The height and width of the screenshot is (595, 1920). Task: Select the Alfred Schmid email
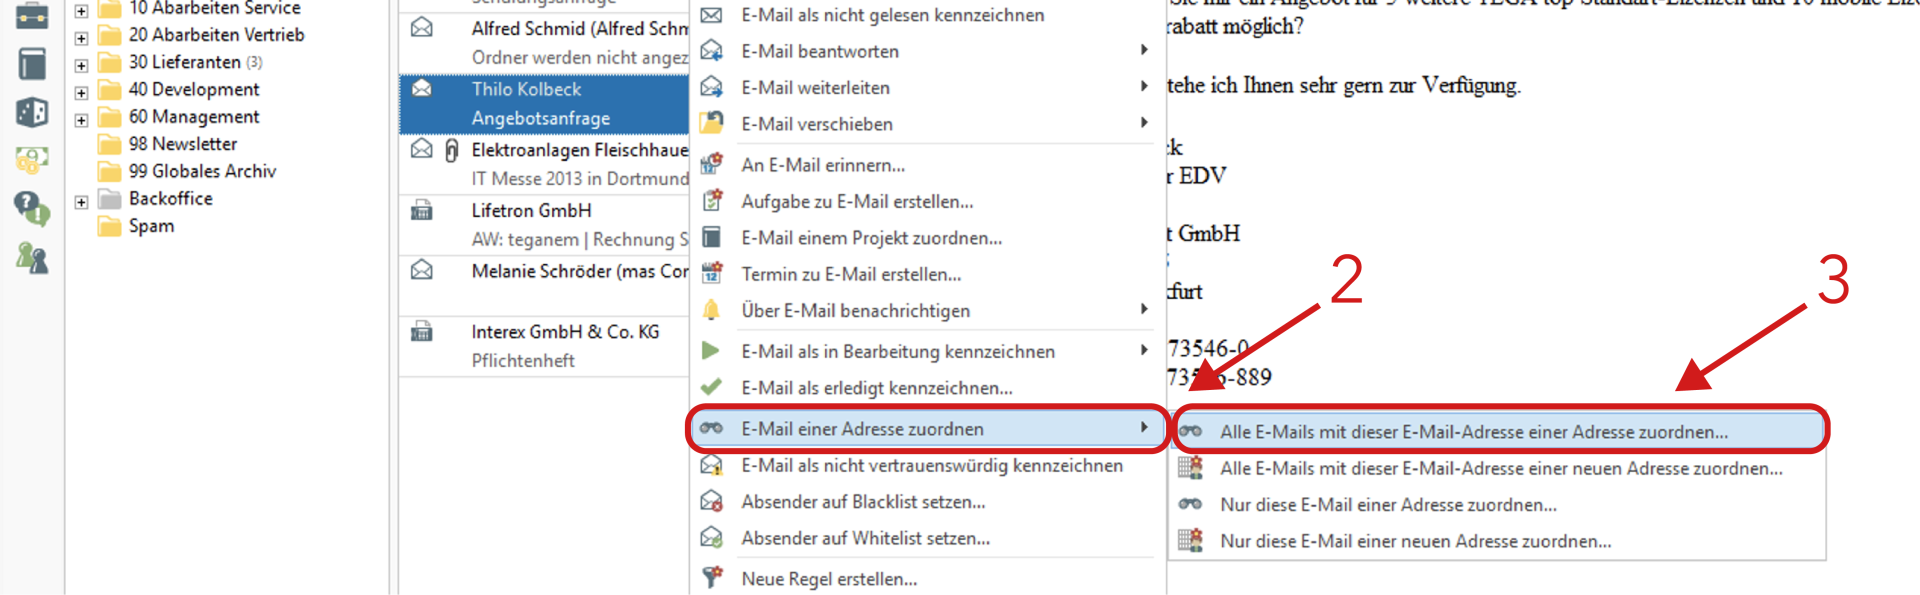544,43
